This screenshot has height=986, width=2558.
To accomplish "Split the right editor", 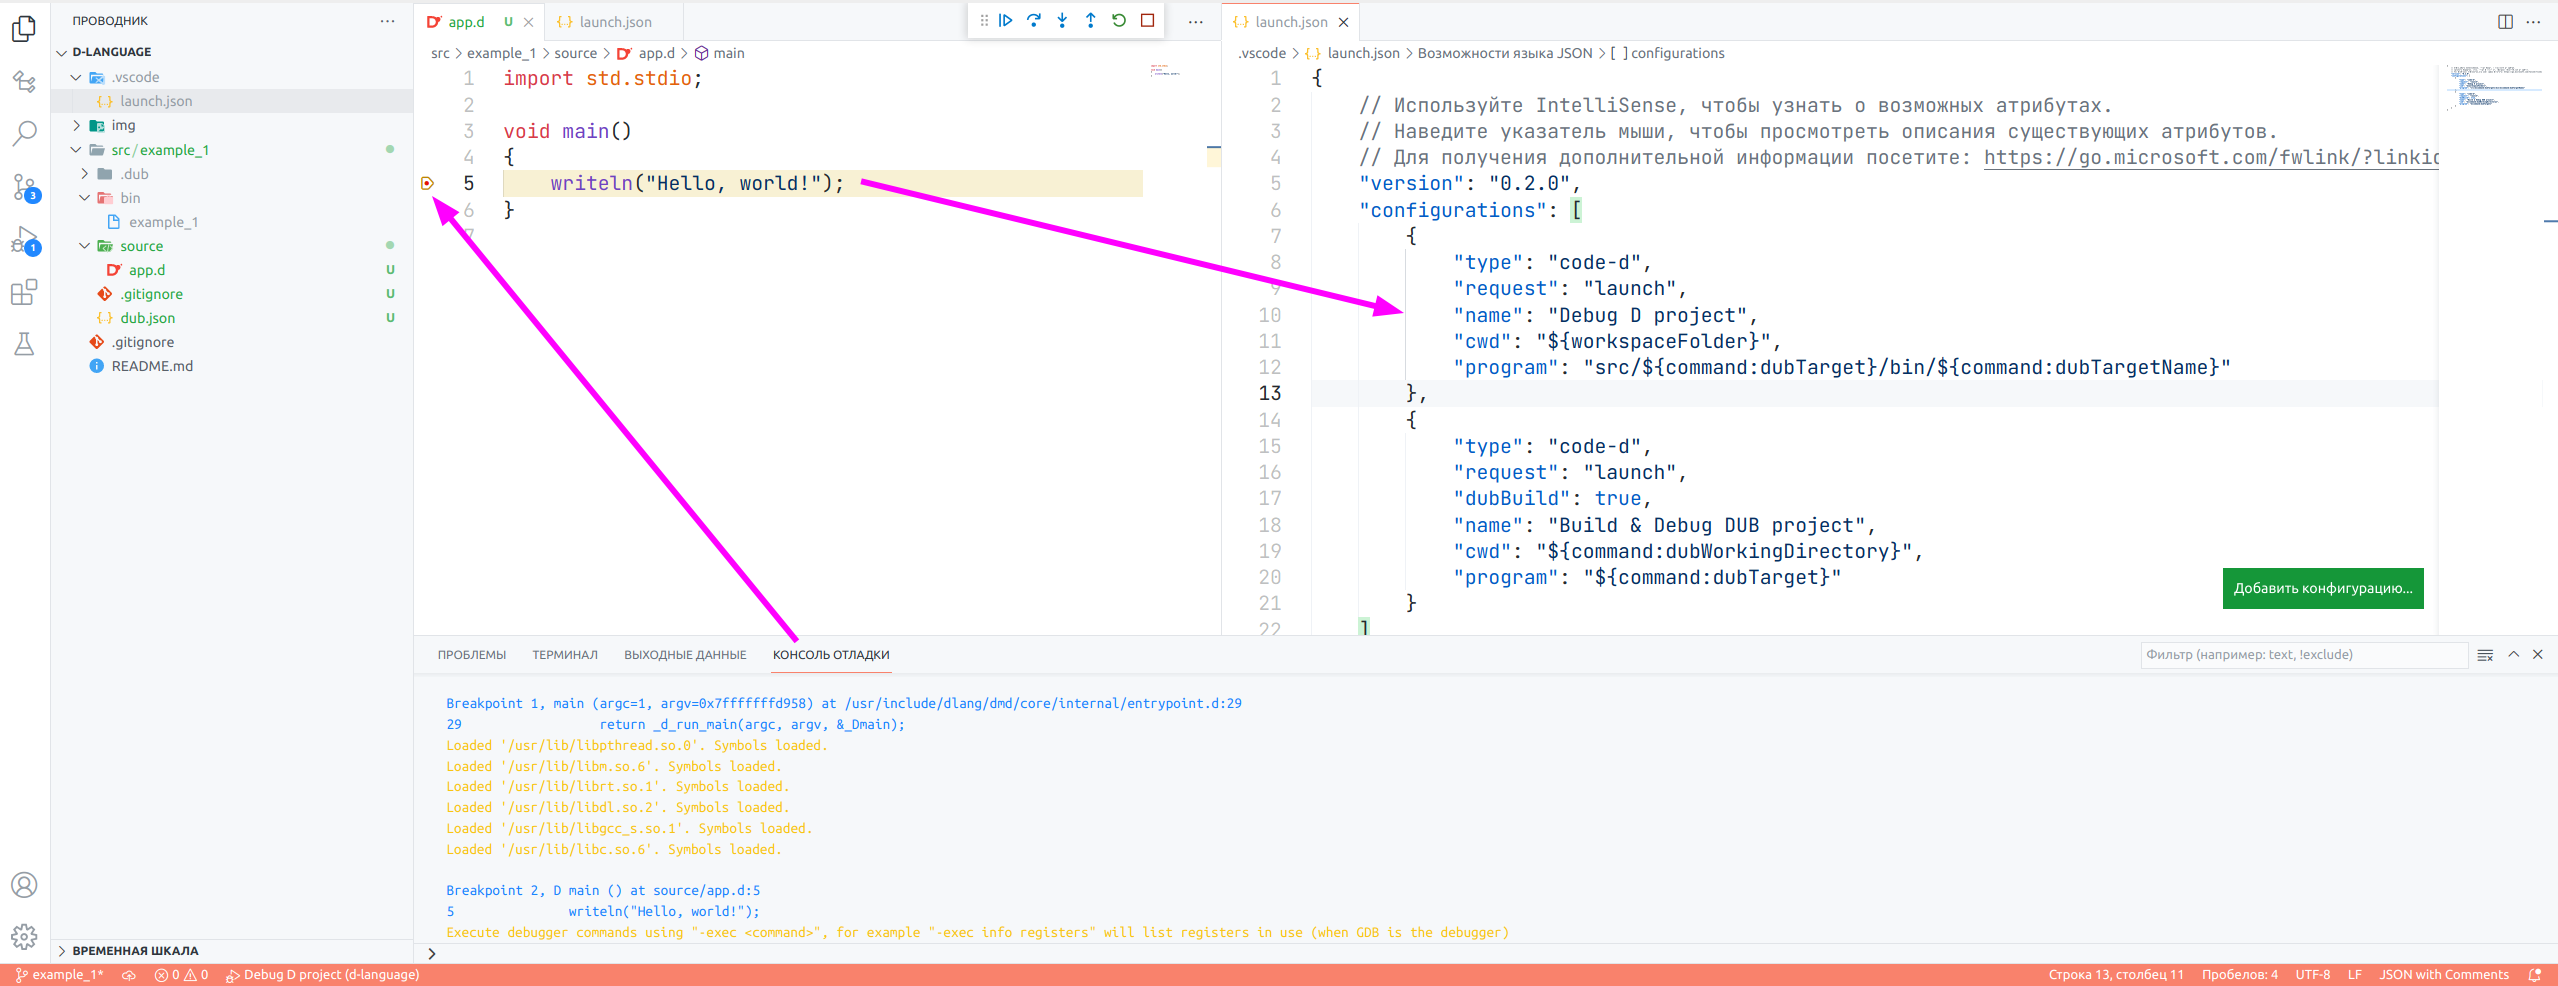I will pyautogui.click(x=2505, y=21).
